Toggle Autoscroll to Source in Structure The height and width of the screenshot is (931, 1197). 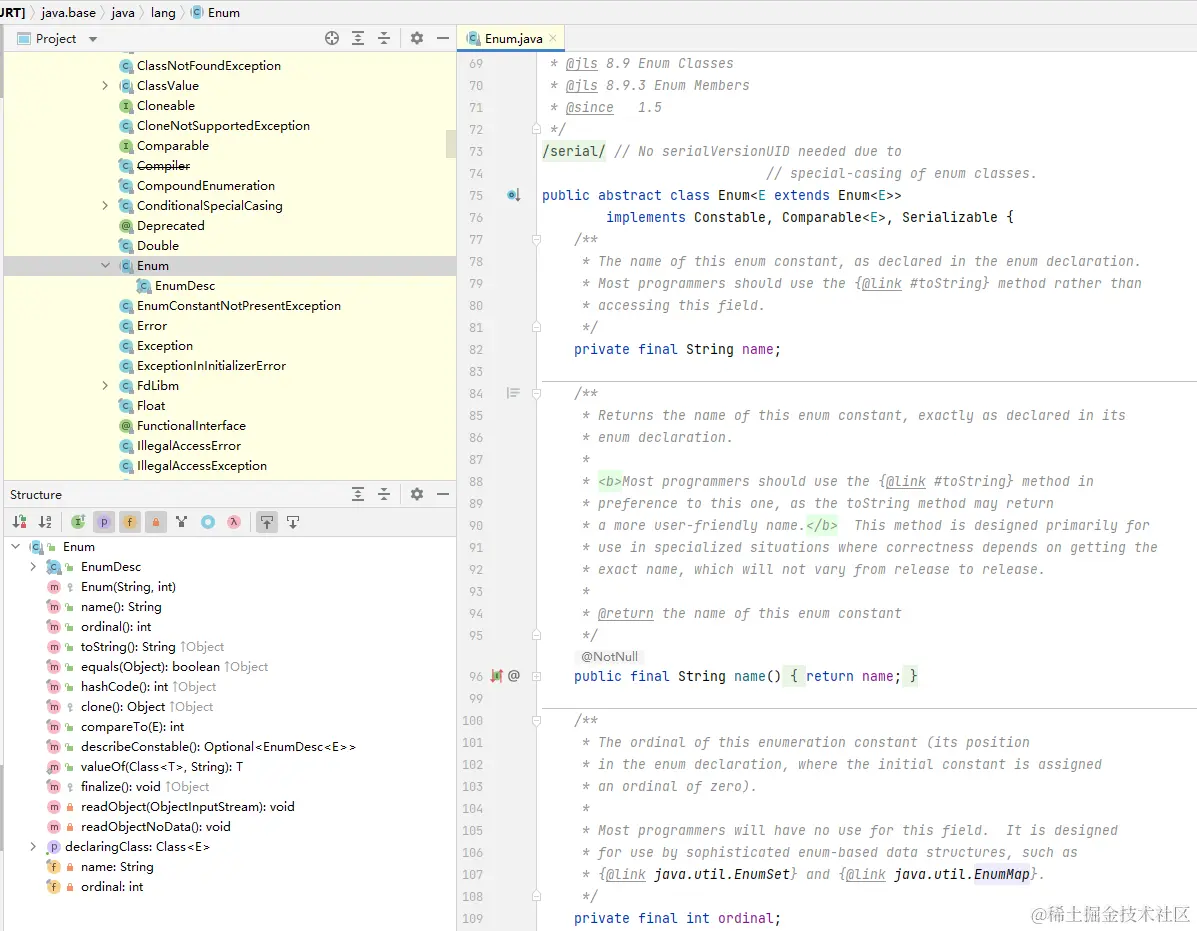(x=266, y=522)
